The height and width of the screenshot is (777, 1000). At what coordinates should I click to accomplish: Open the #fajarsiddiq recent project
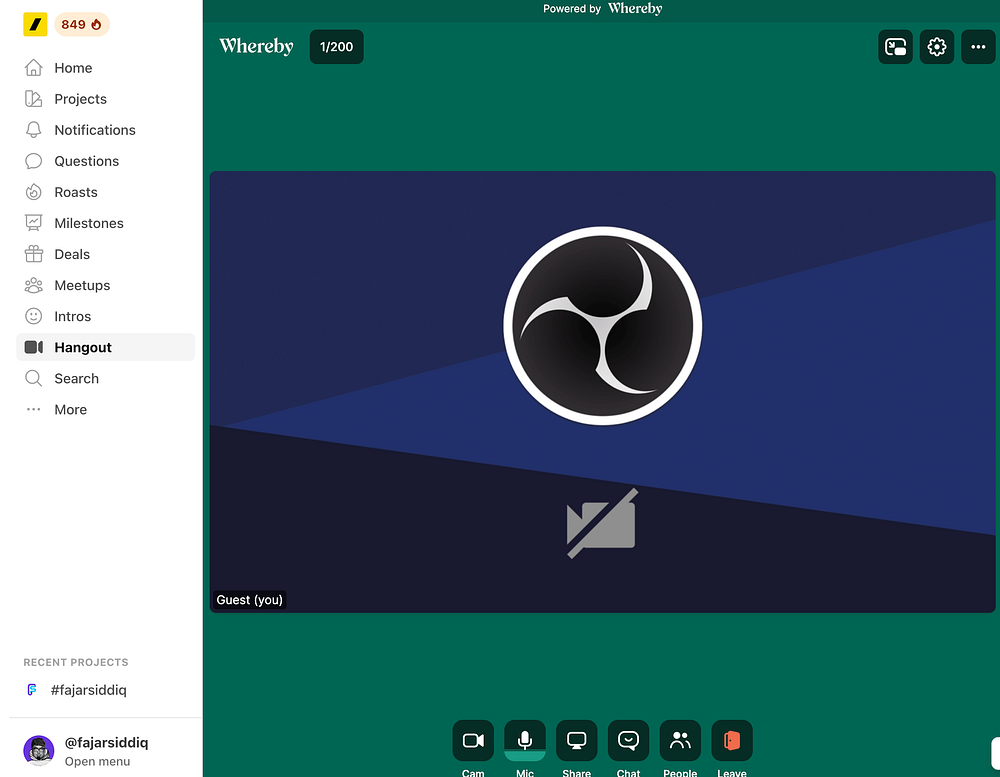click(77, 690)
